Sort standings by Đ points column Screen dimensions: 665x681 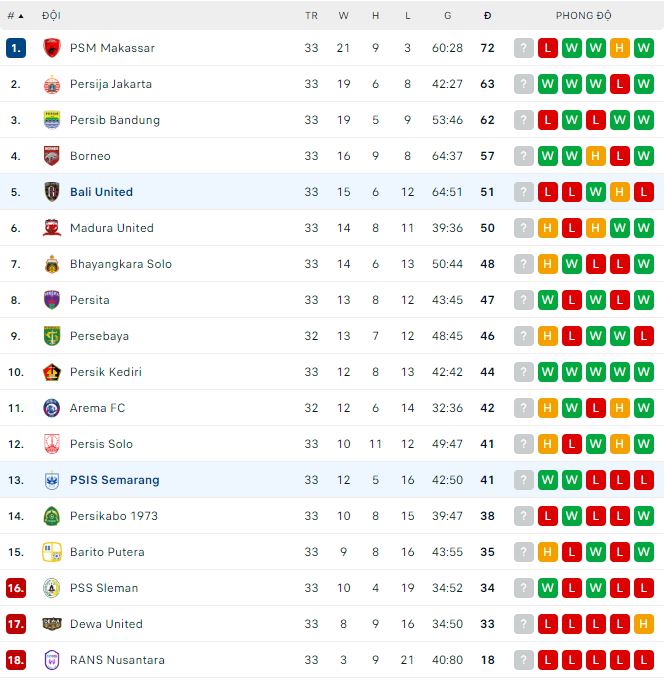(x=487, y=16)
